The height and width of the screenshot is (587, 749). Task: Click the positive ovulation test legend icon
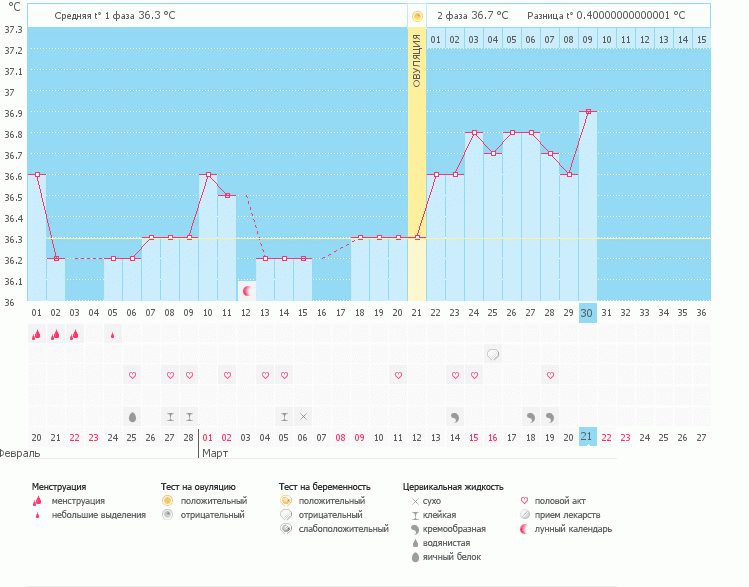point(168,500)
